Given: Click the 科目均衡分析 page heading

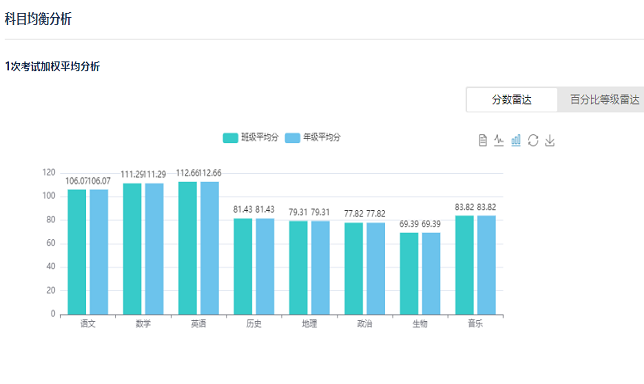Looking at the screenshot, I should click(38, 19).
